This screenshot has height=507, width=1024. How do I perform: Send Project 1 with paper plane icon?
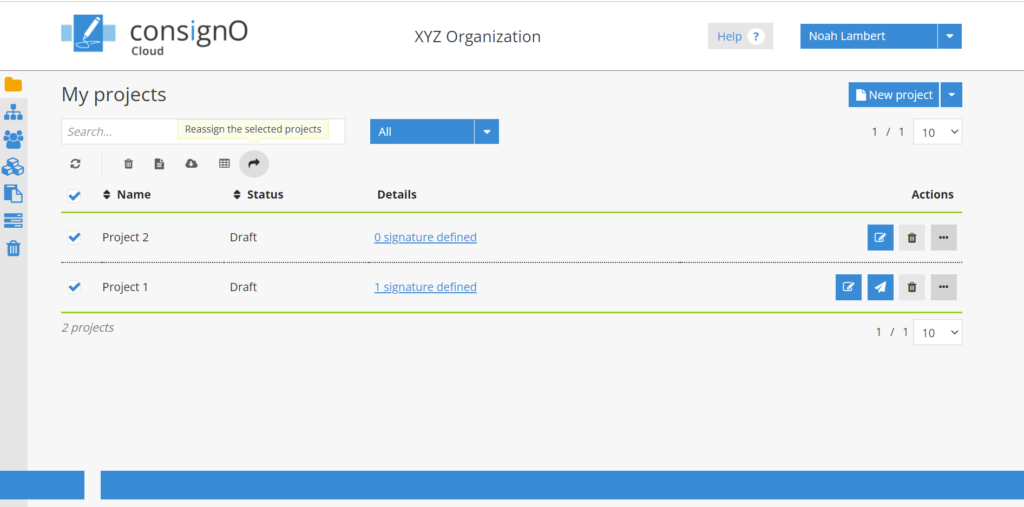[880, 288]
